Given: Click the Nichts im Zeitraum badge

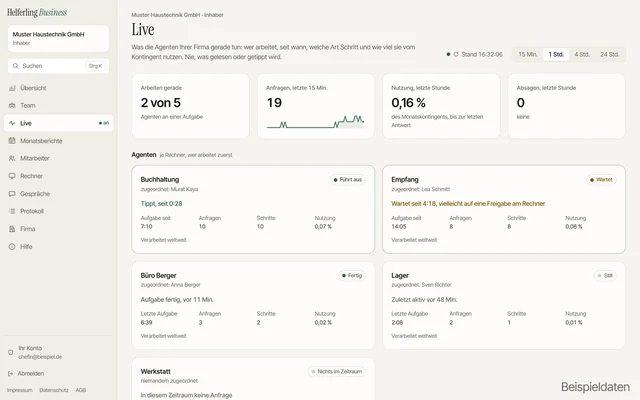Looking at the screenshot, I should tap(337, 371).
